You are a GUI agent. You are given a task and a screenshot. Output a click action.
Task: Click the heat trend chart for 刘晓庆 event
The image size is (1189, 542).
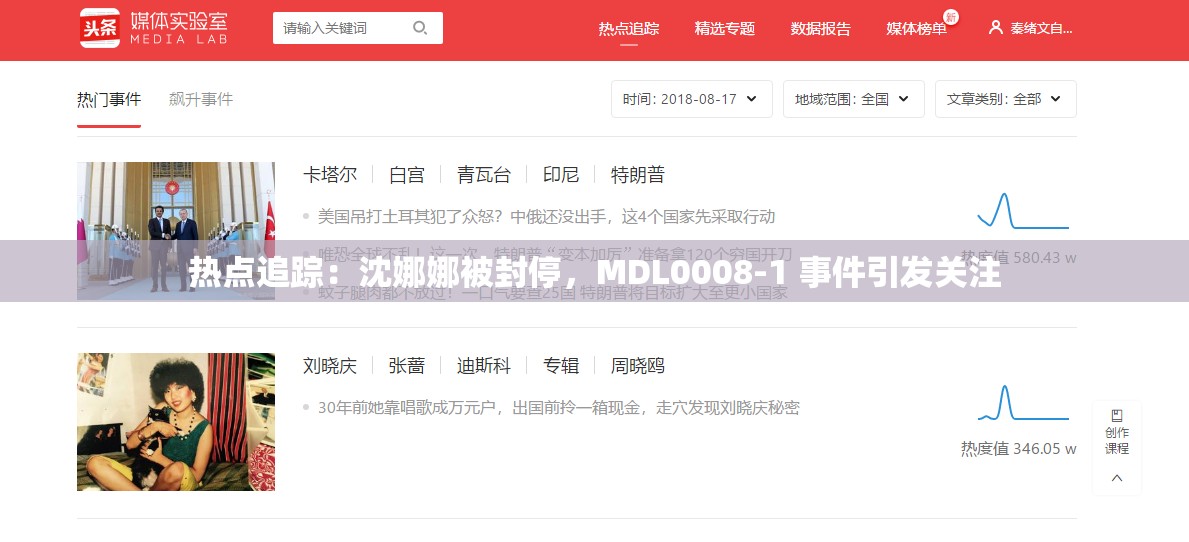pyautogui.click(x=1023, y=403)
